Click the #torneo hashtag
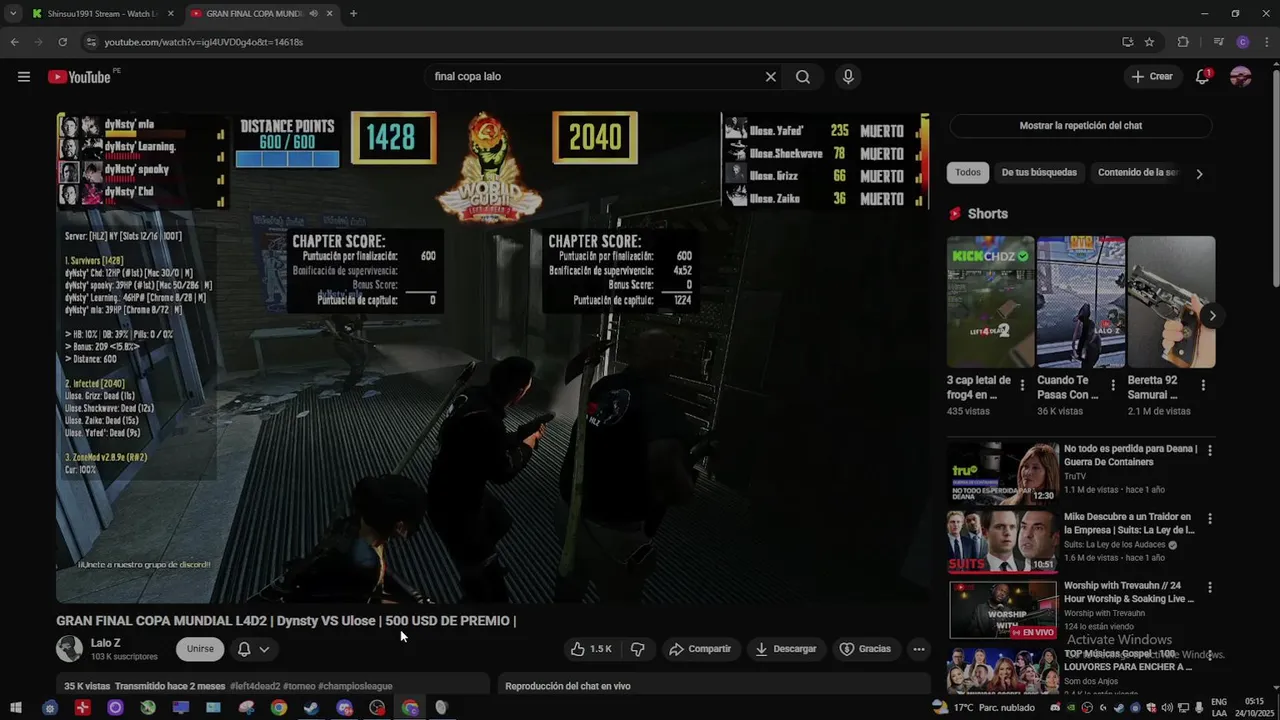 [299, 686]
